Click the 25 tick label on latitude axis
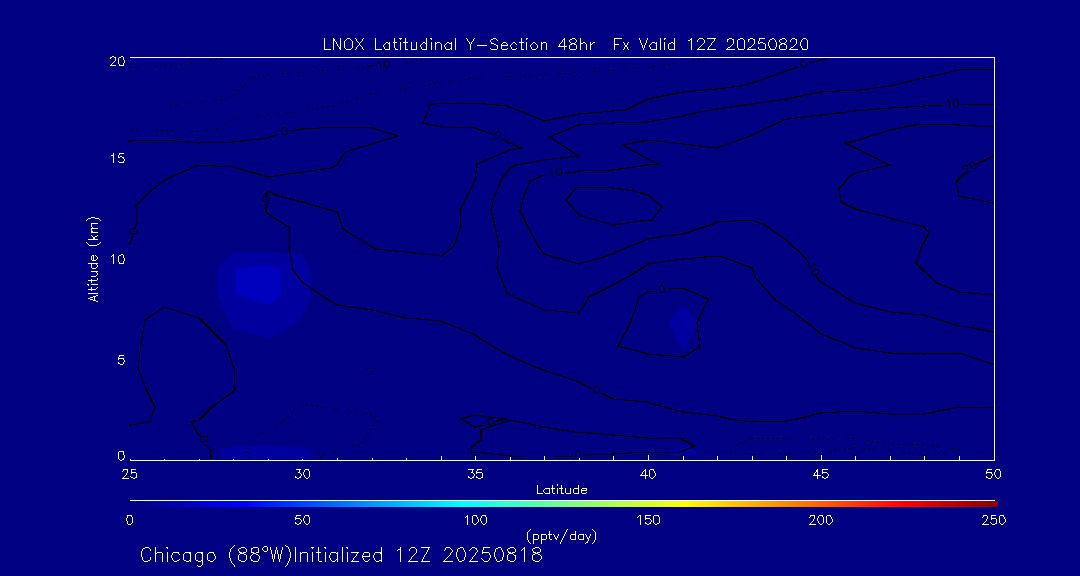The height and width of the screenshot is (576, 1080). [130, 473]
